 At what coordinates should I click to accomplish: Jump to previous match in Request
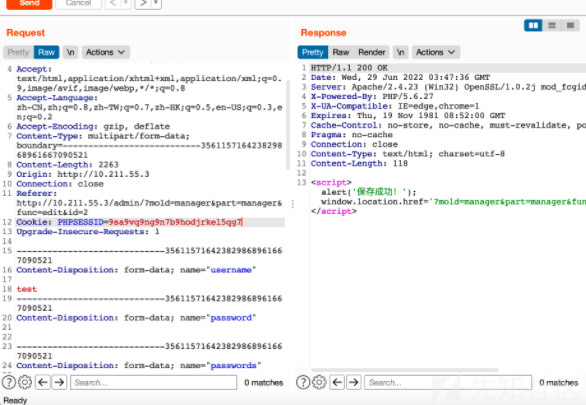pos(43,382)
